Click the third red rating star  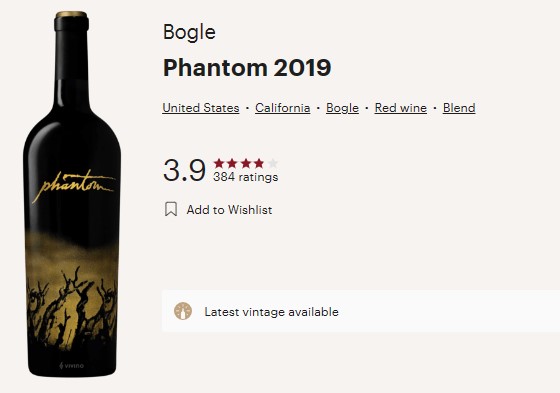pos(246,164)
